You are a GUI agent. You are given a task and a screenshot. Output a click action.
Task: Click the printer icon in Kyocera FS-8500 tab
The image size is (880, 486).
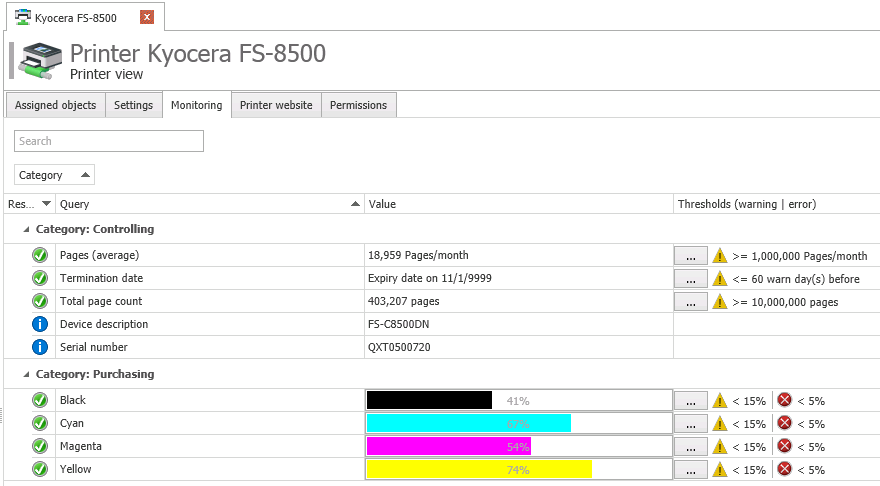coord(22,18)
